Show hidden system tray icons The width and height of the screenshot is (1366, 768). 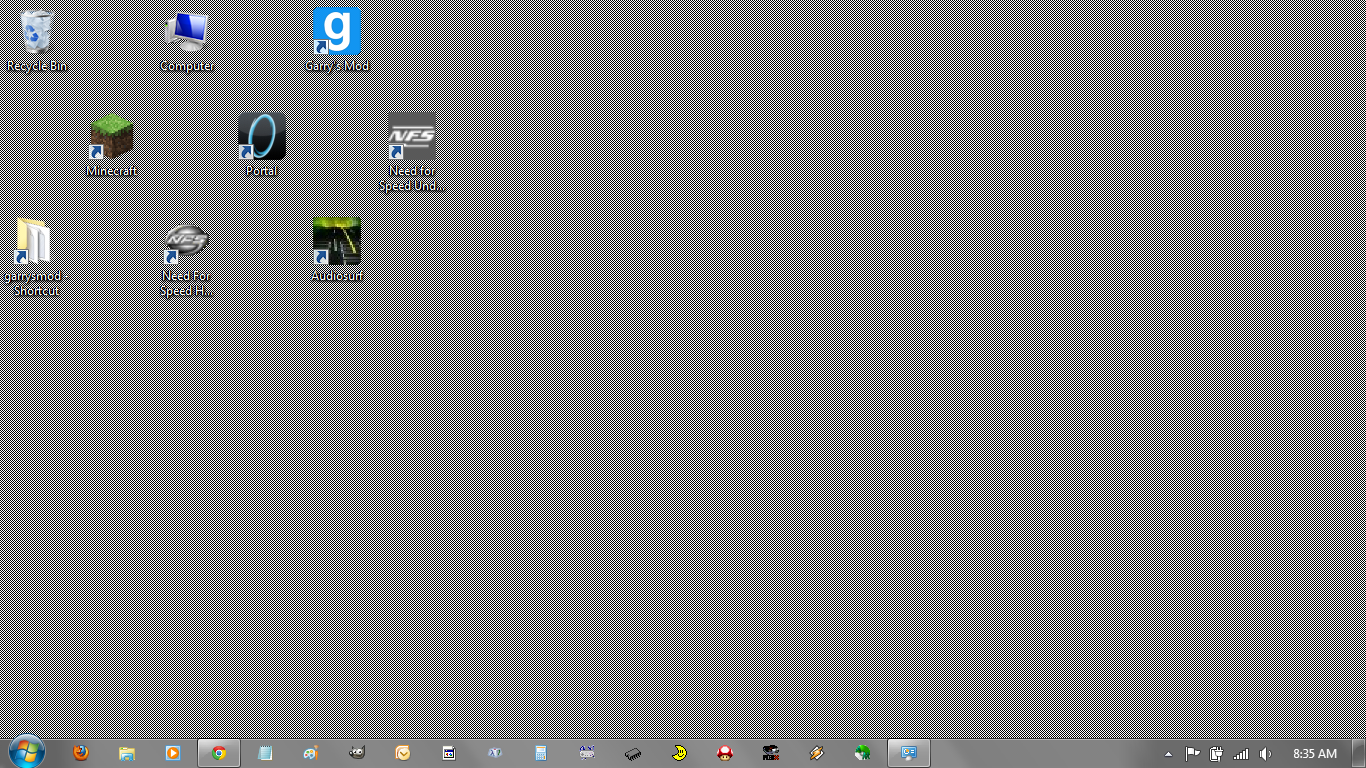(x=1168, y=754)
